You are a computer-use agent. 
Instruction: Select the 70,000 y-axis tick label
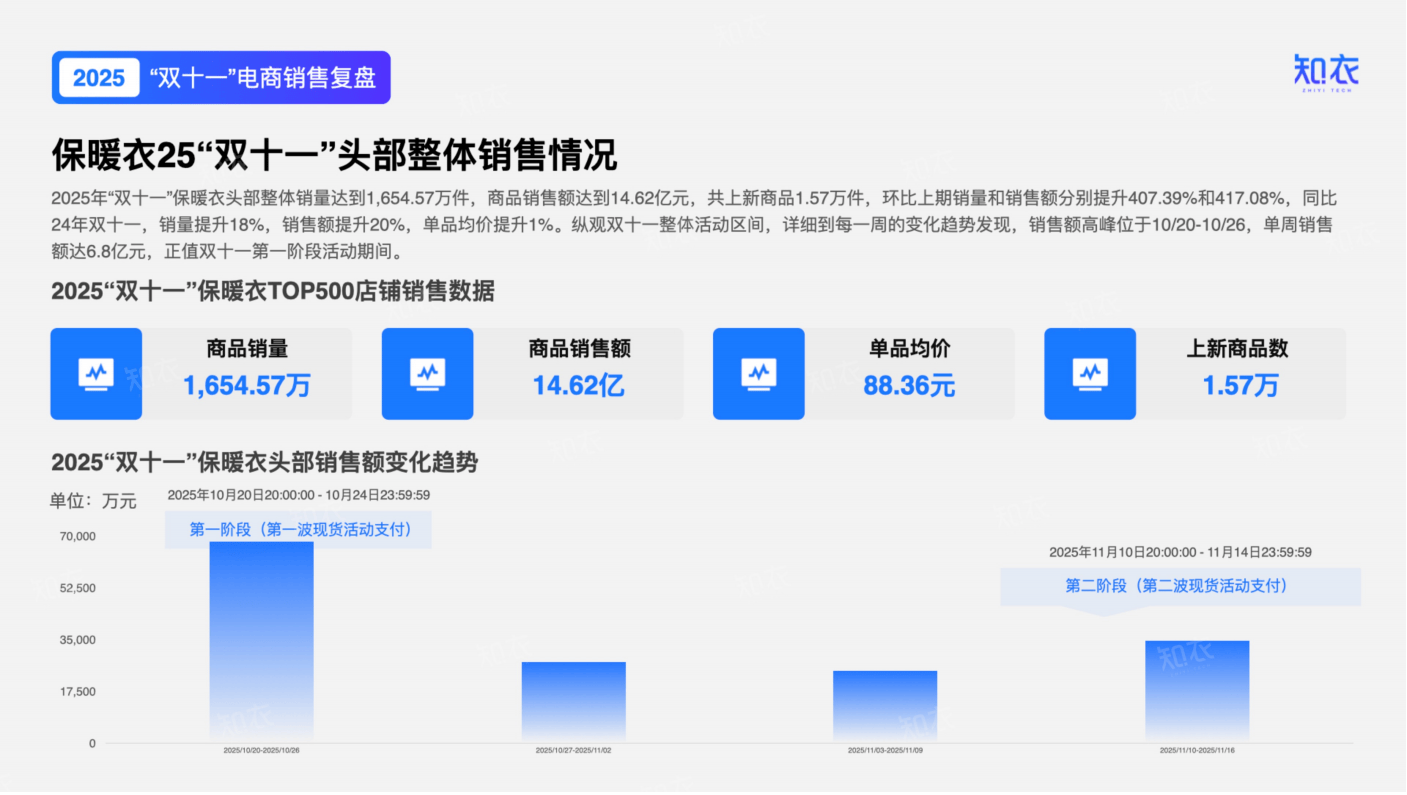[x=77, y=537]
